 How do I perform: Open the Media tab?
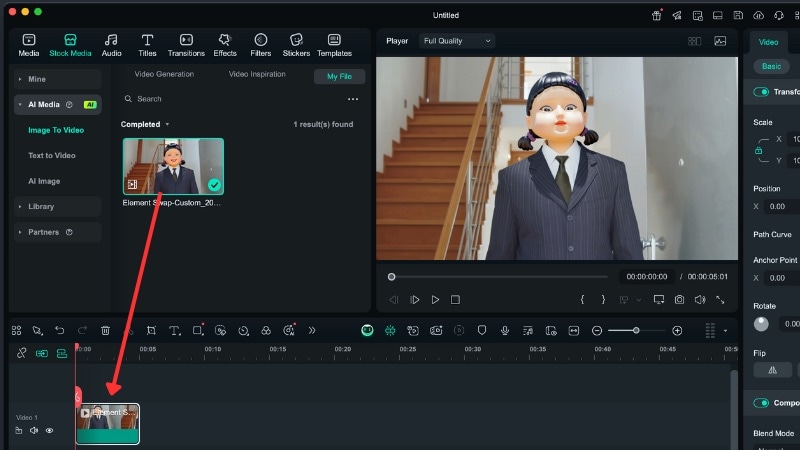(29, 45)
